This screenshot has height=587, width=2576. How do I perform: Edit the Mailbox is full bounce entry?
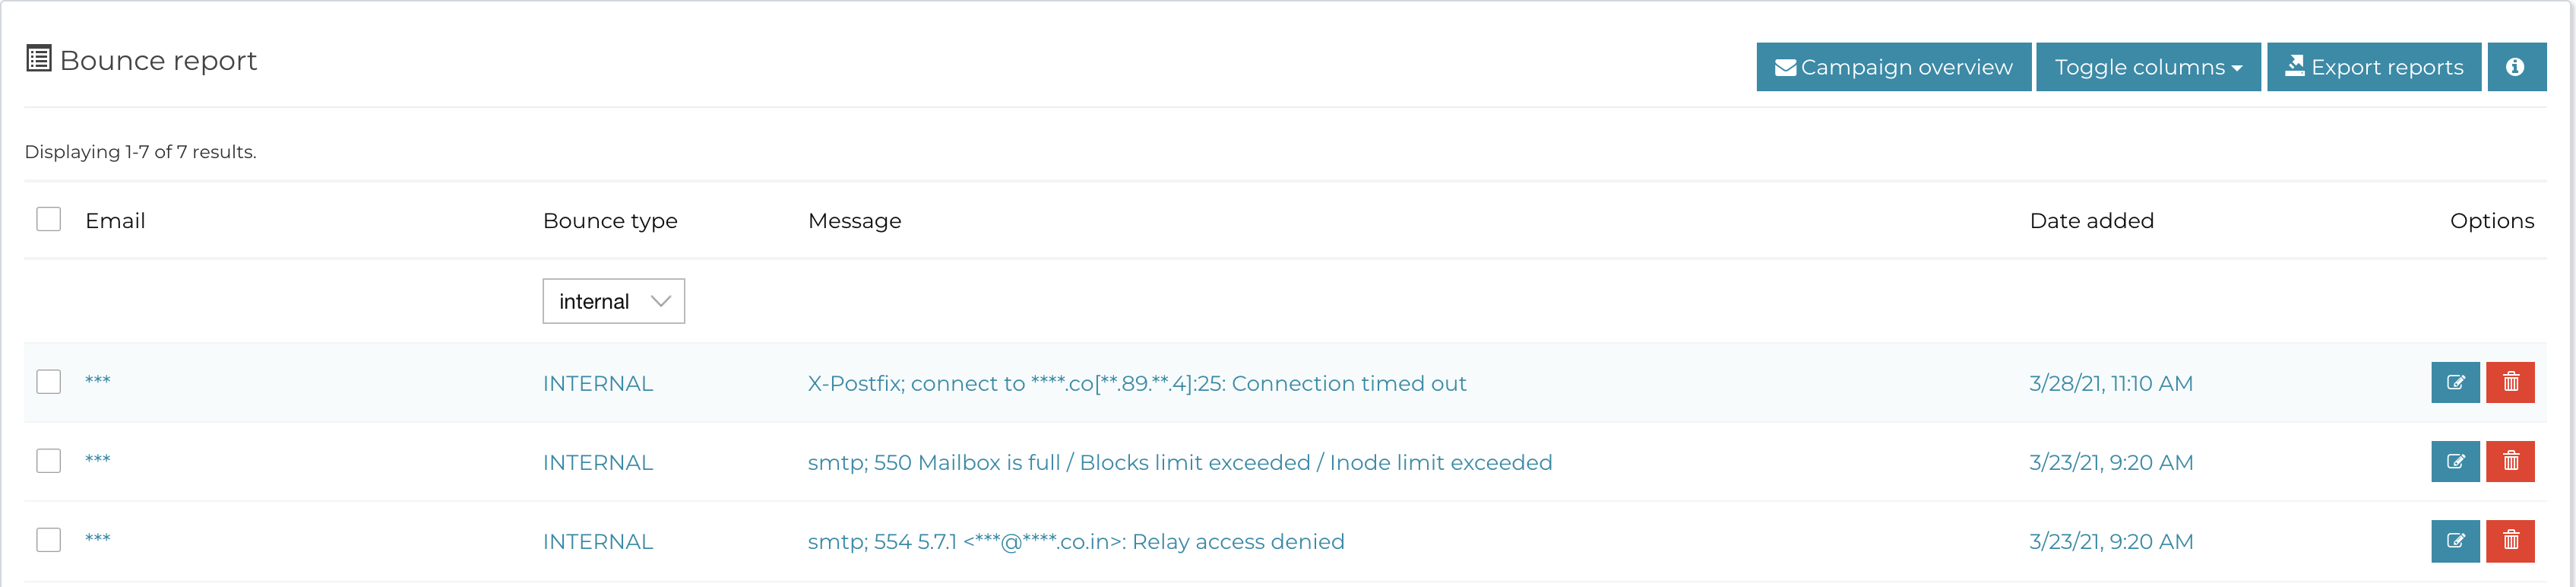[x=2455, y=461]
